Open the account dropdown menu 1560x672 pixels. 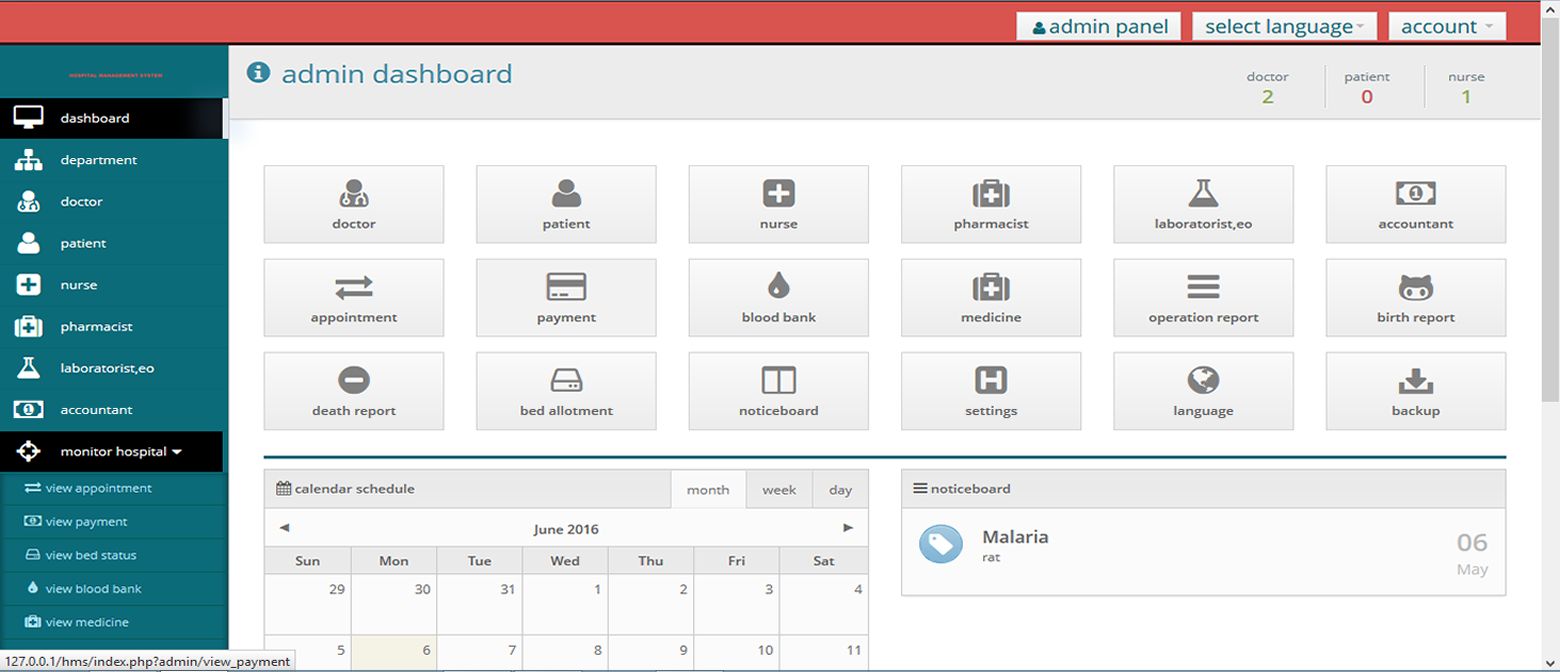(x=1446, y=27)
